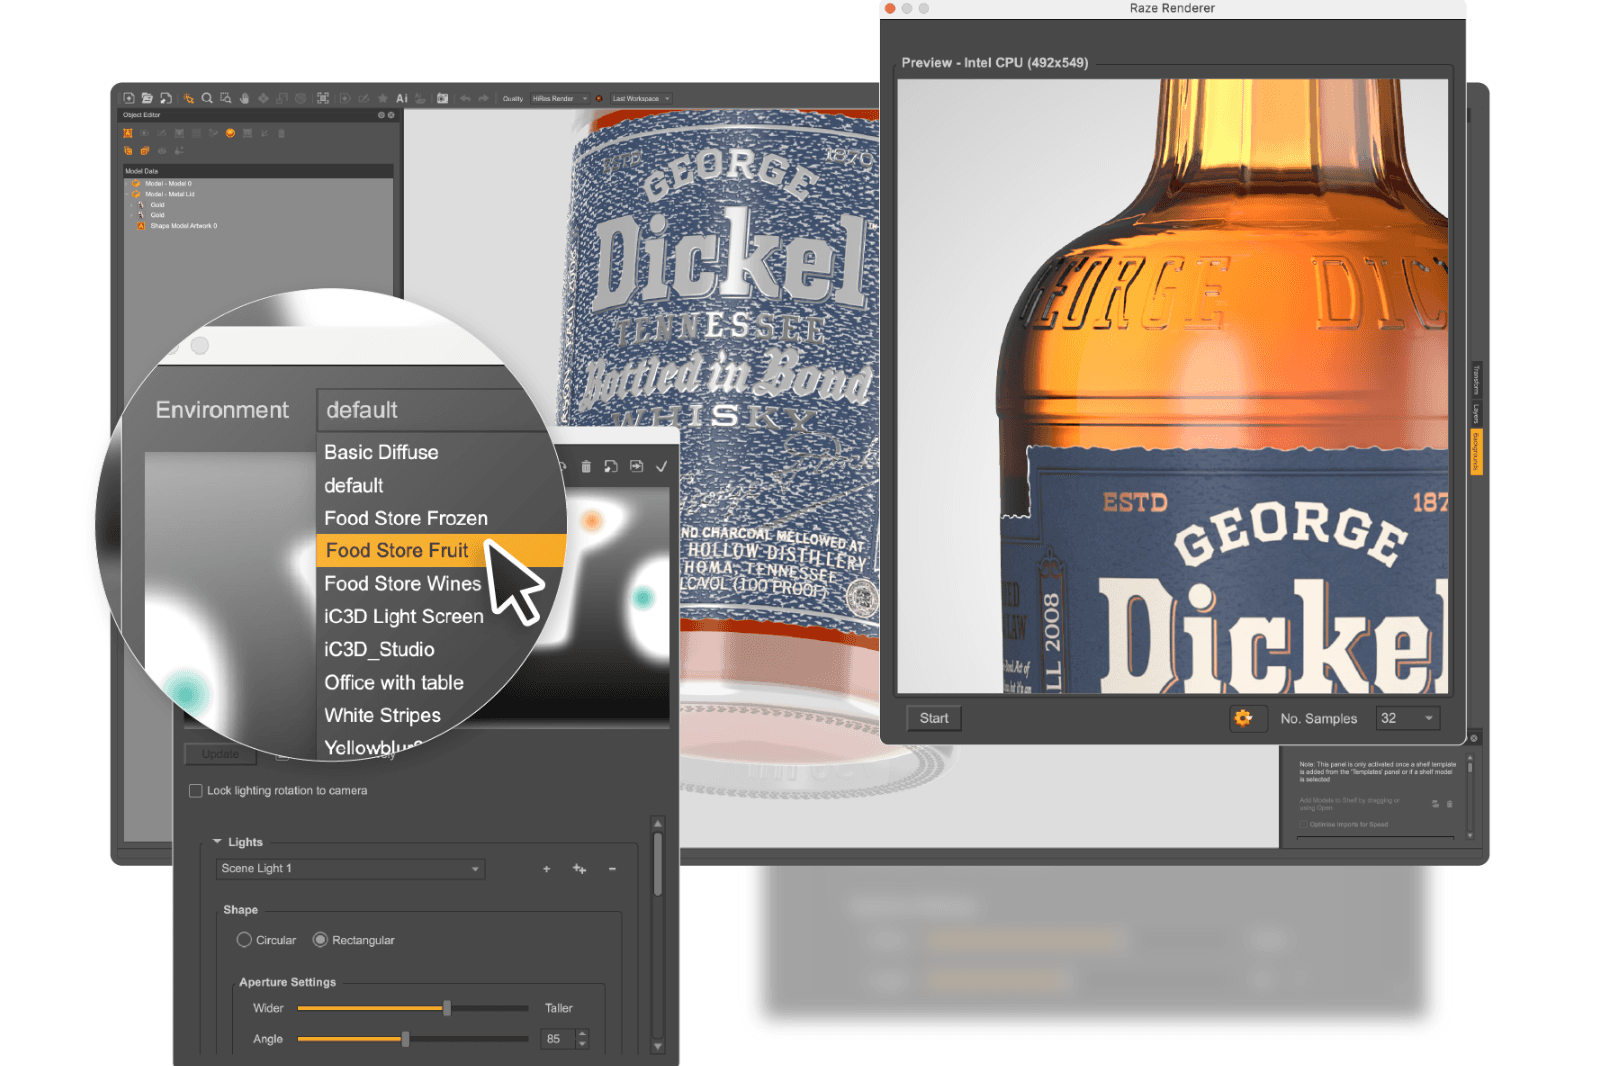
Task: Switch to the Backgrounds side tab
Action: coord(1475,452)
